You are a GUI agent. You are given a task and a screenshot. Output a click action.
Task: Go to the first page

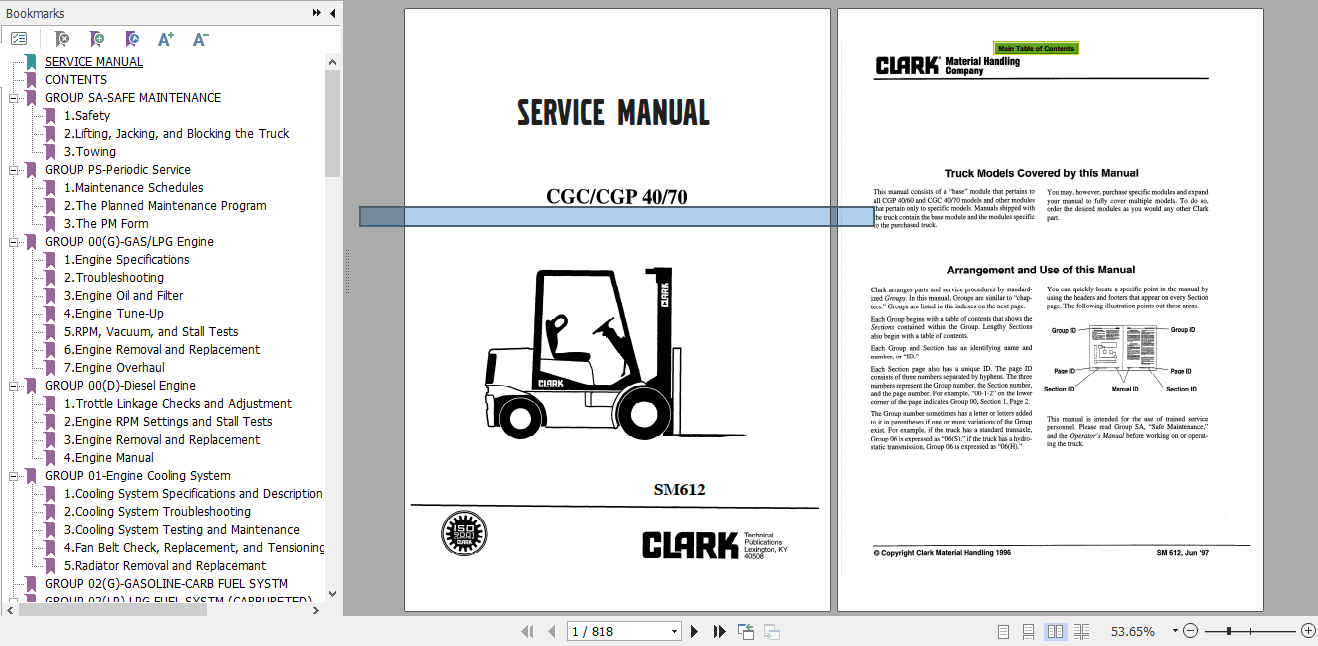point(528,631)
